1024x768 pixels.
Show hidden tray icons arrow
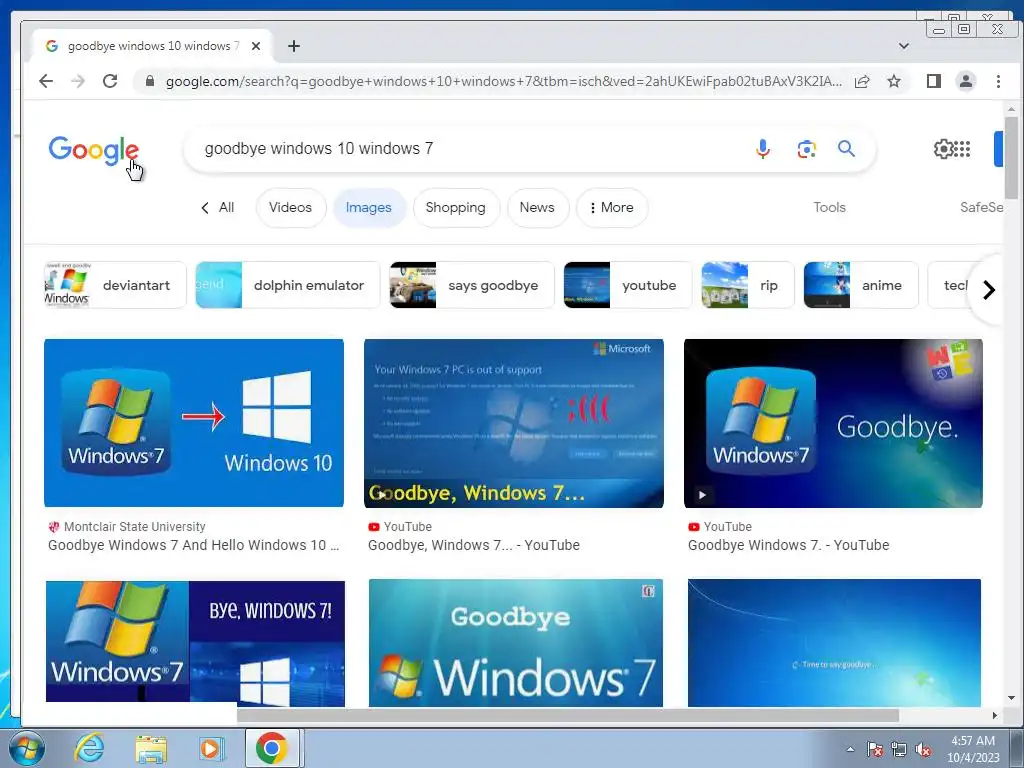click(850, 749)
